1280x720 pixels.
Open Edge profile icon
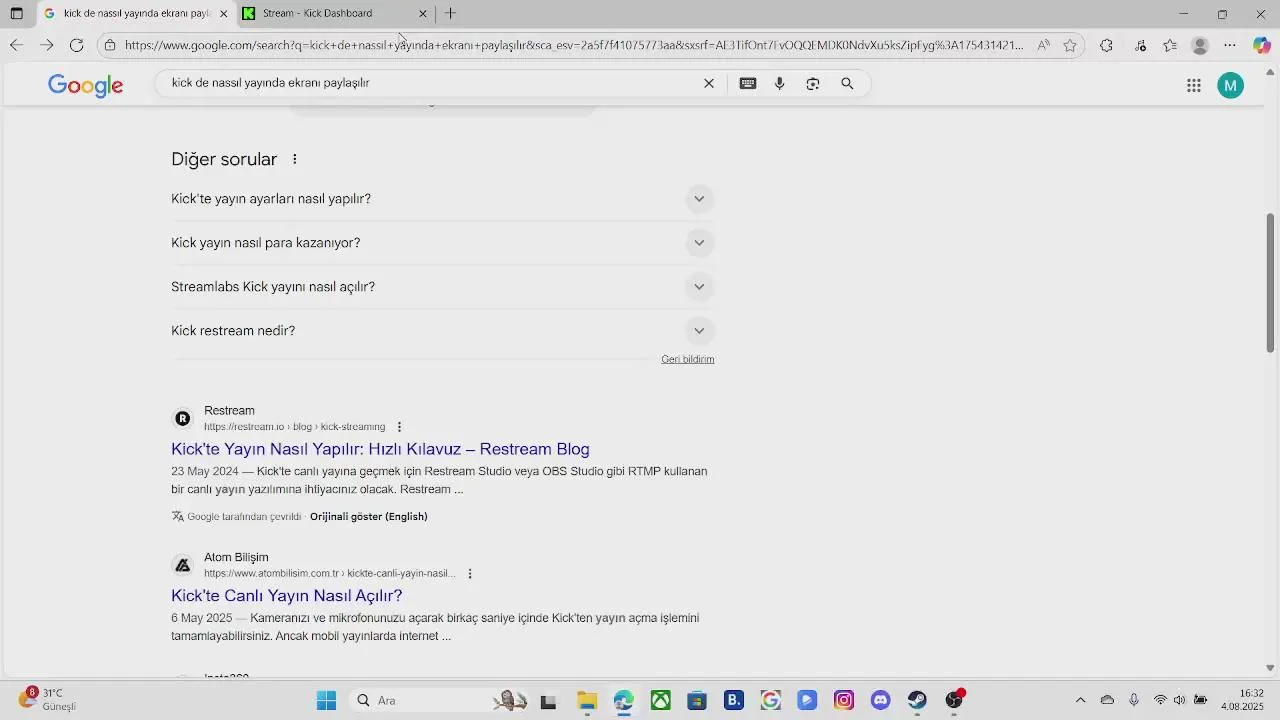click(1201, 45)
